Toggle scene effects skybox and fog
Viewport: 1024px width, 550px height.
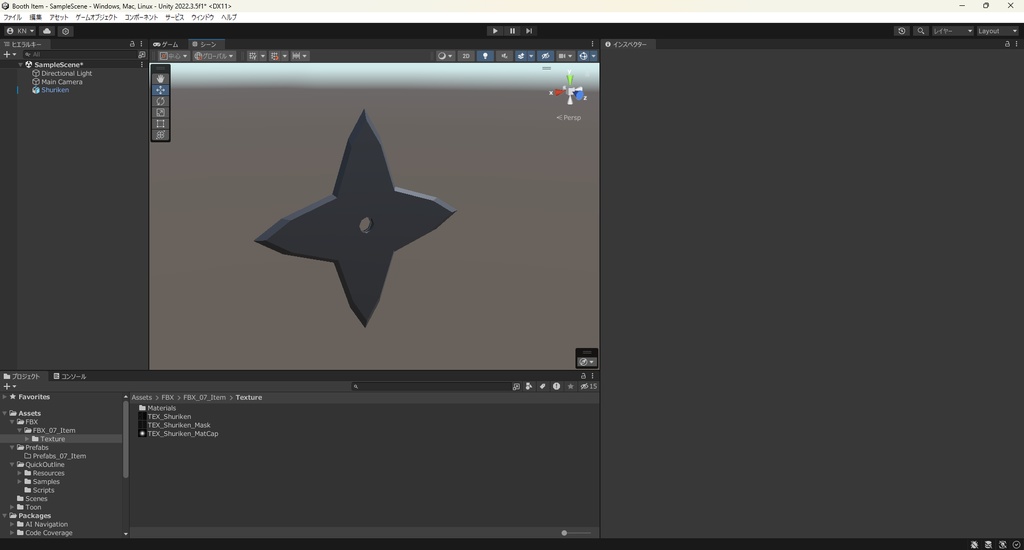pos(521,56)
